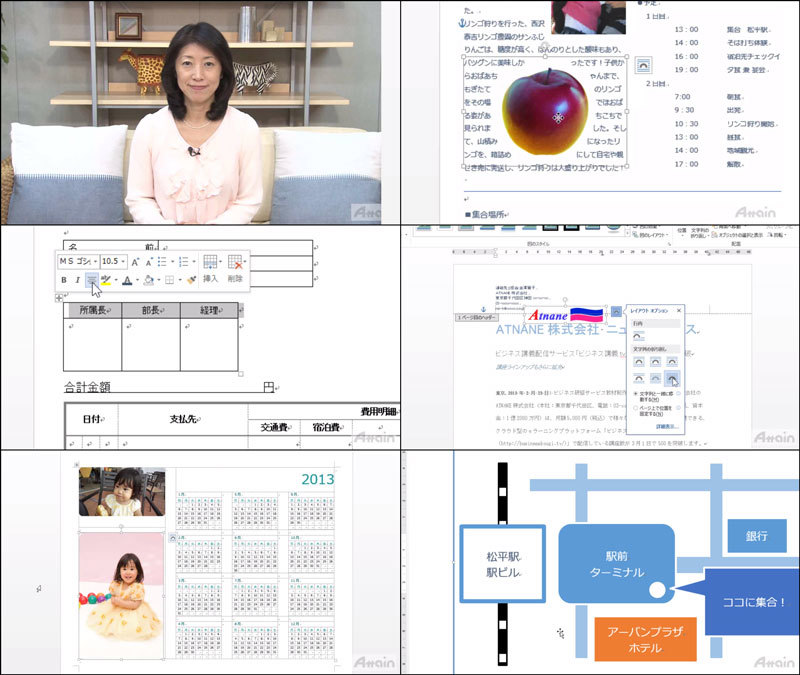Click the 削除 label under the delete icon

pos(235,279)
